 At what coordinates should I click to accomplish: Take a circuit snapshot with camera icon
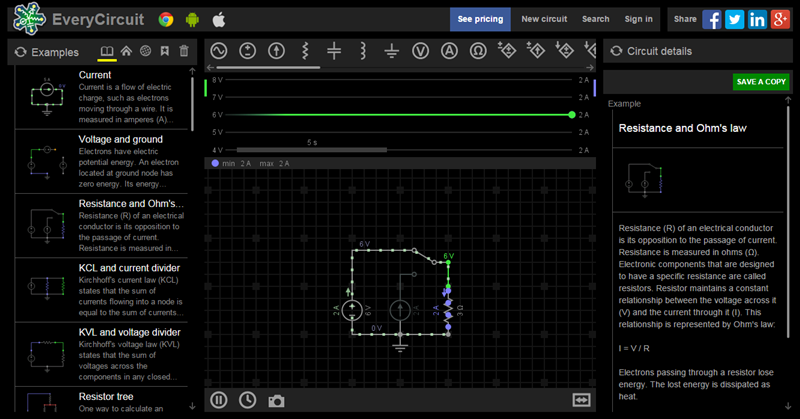(276, 400)
